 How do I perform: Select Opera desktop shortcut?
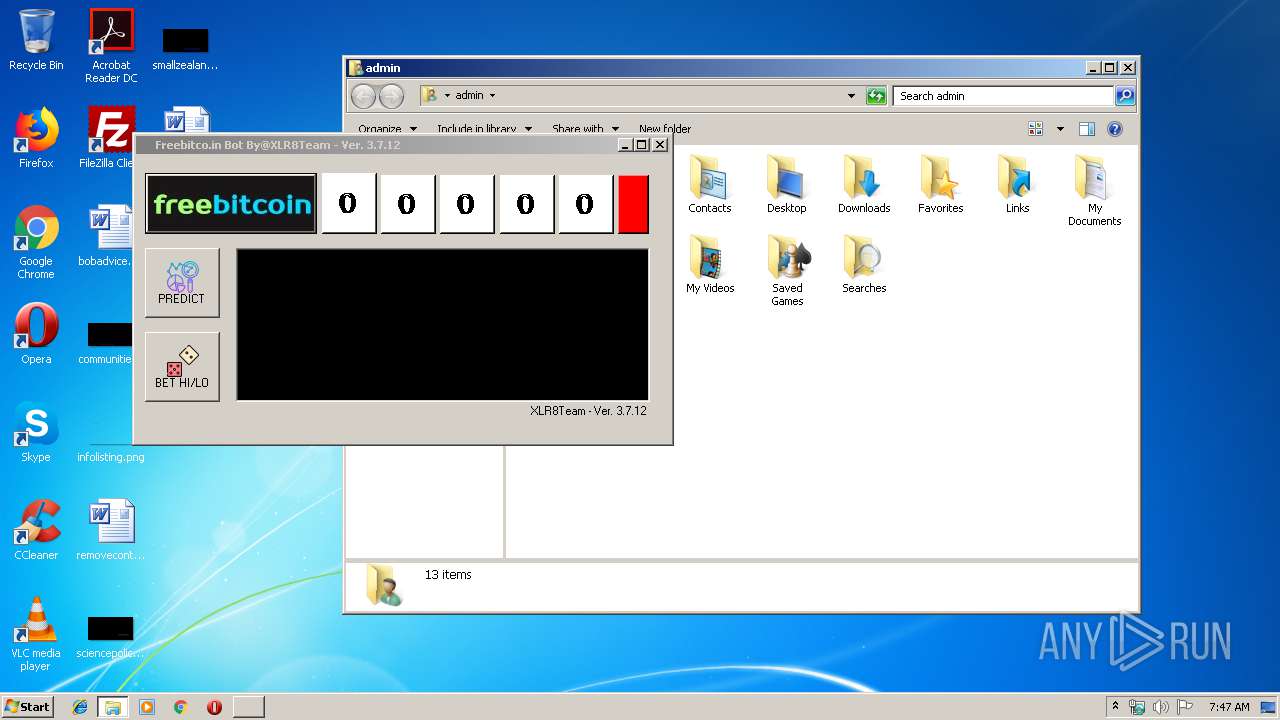pos(36,334)
